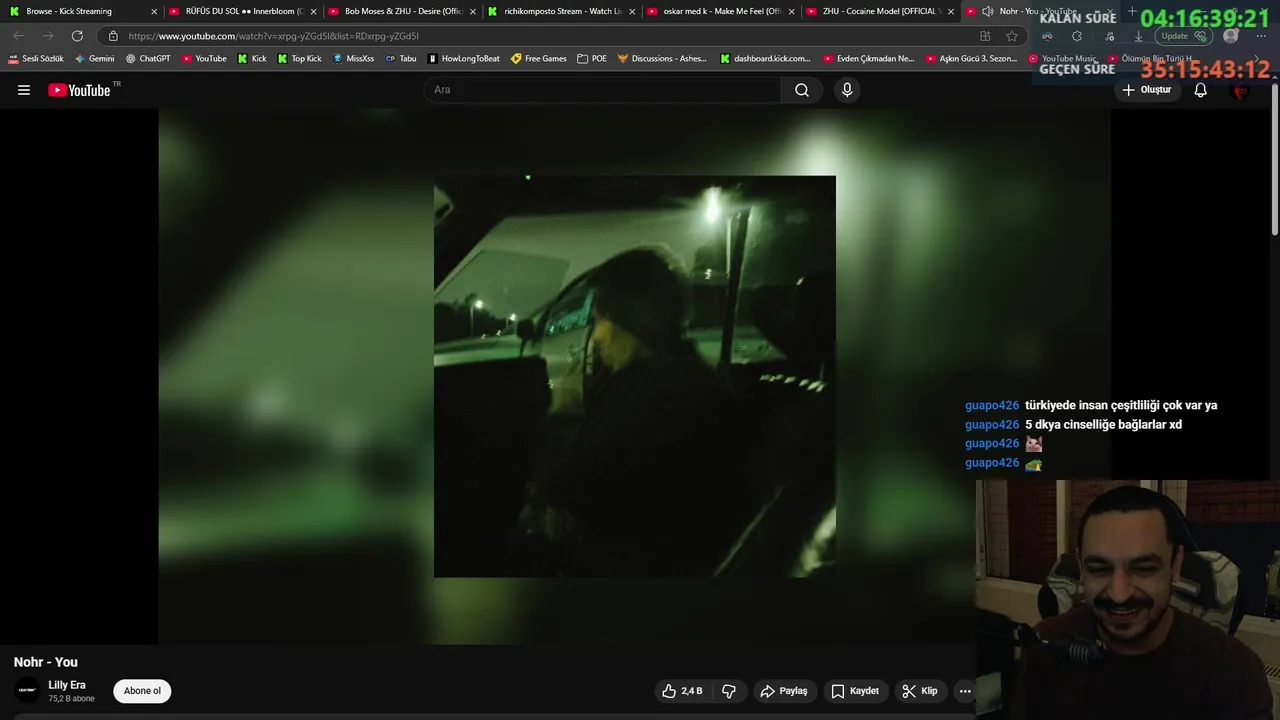Open the YouTube Music bookmark

pyautogui.click(x=1063, y=59)
